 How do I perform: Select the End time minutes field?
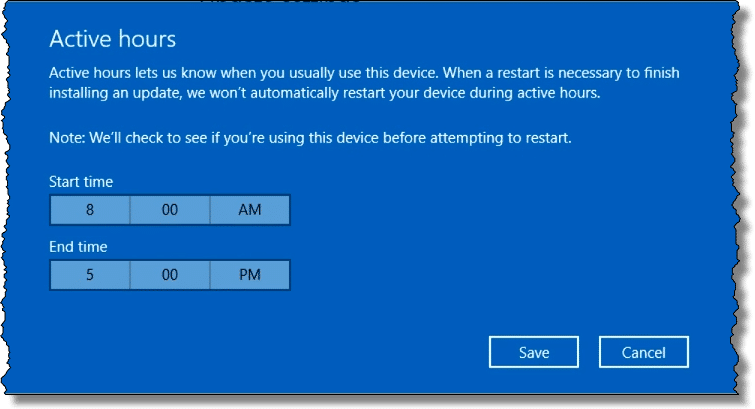coord(169,275)
